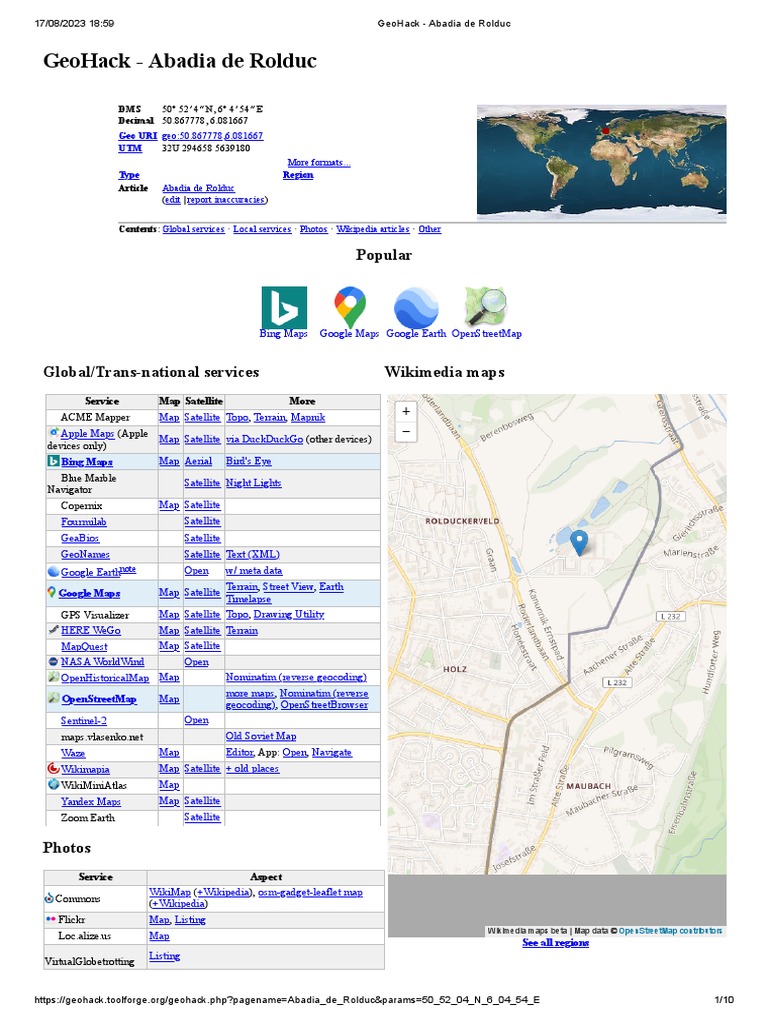Open ACME Mapper Mapnik link
This screenshot has width=768, height=1024.
pyautogui.click(x=308, y=417)
